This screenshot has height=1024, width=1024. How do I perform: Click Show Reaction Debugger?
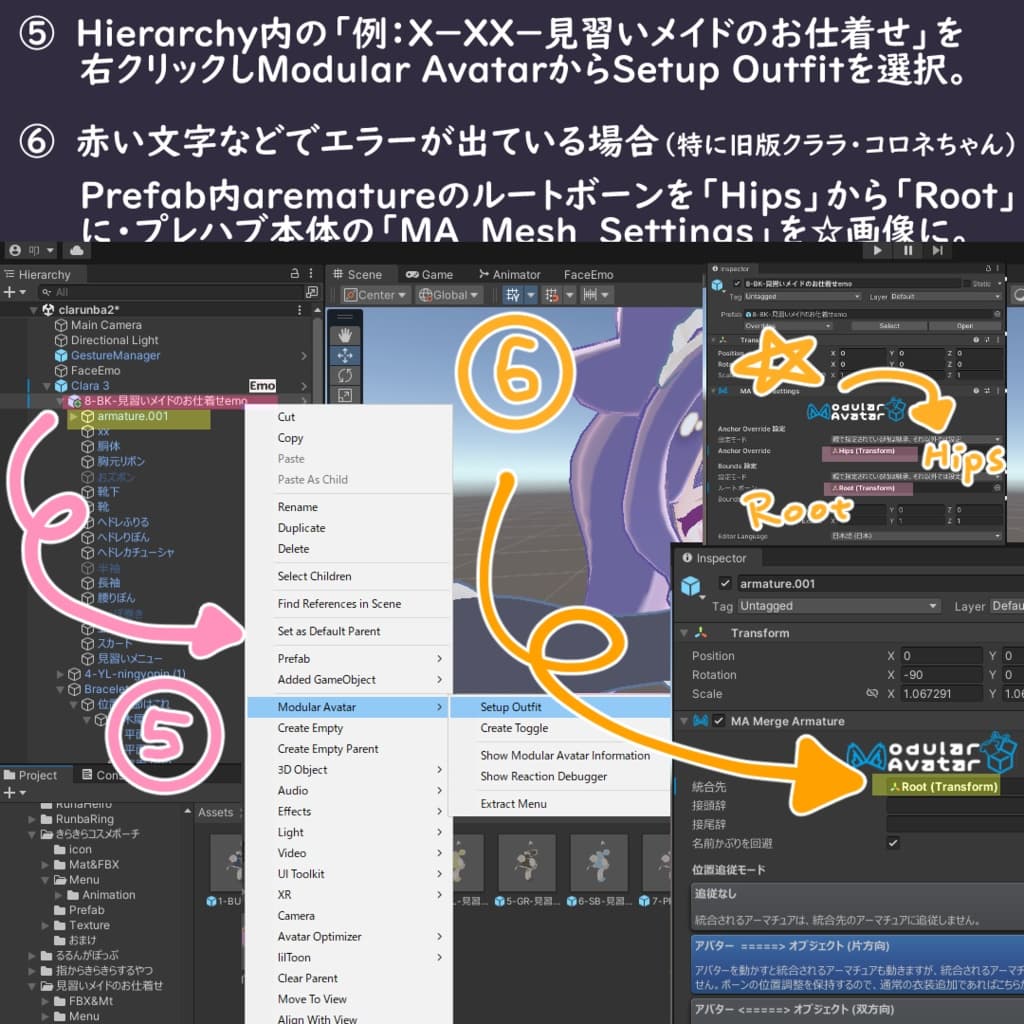[x=560, y=776]
